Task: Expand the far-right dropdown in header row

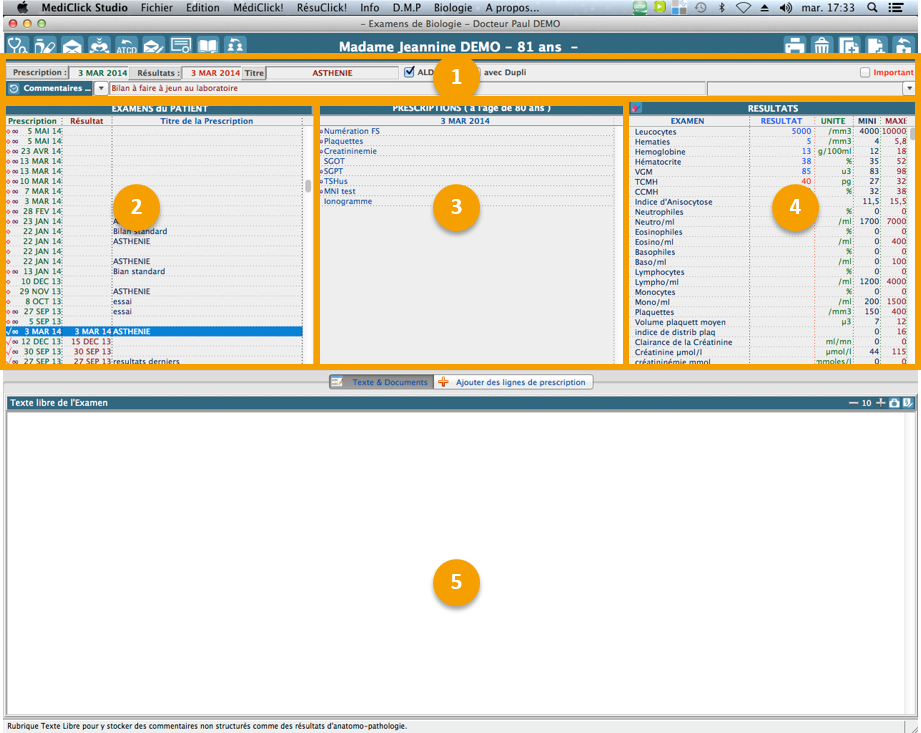Action: (908, 88)
